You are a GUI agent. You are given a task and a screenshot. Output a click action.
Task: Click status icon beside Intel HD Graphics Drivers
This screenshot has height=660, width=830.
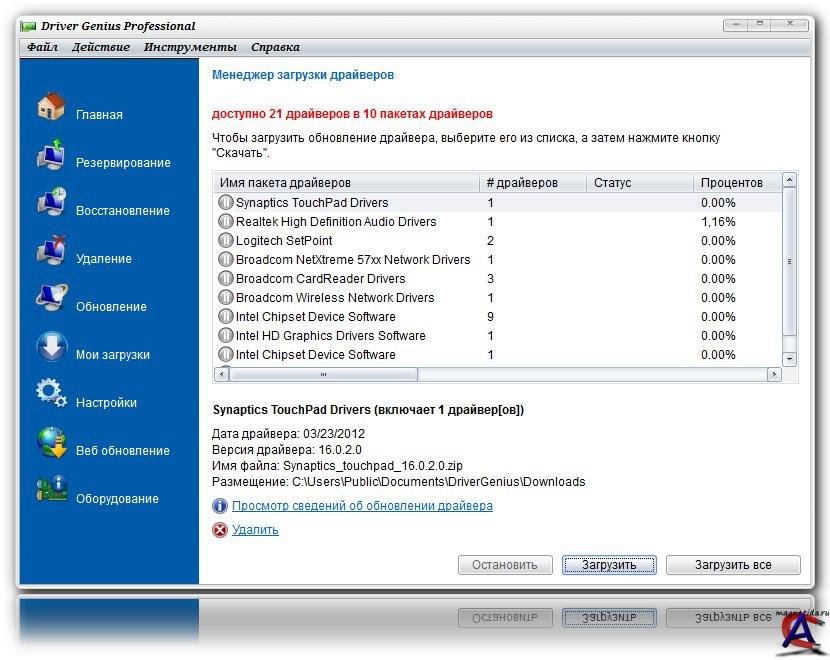226,336
